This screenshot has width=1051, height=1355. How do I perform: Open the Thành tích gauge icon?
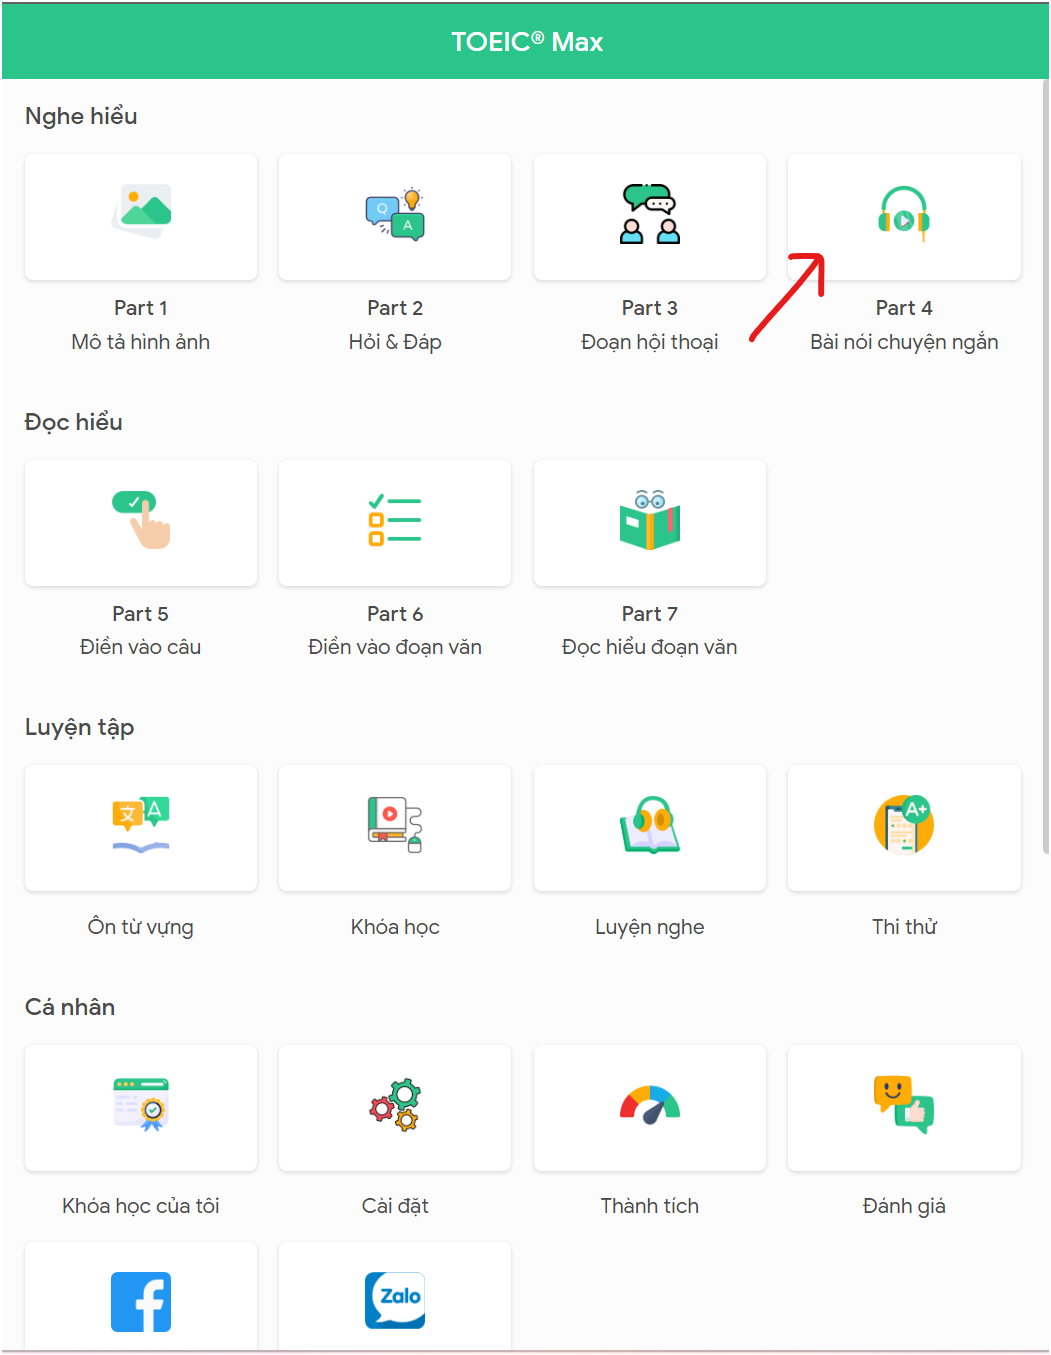tap(650, 1105)
